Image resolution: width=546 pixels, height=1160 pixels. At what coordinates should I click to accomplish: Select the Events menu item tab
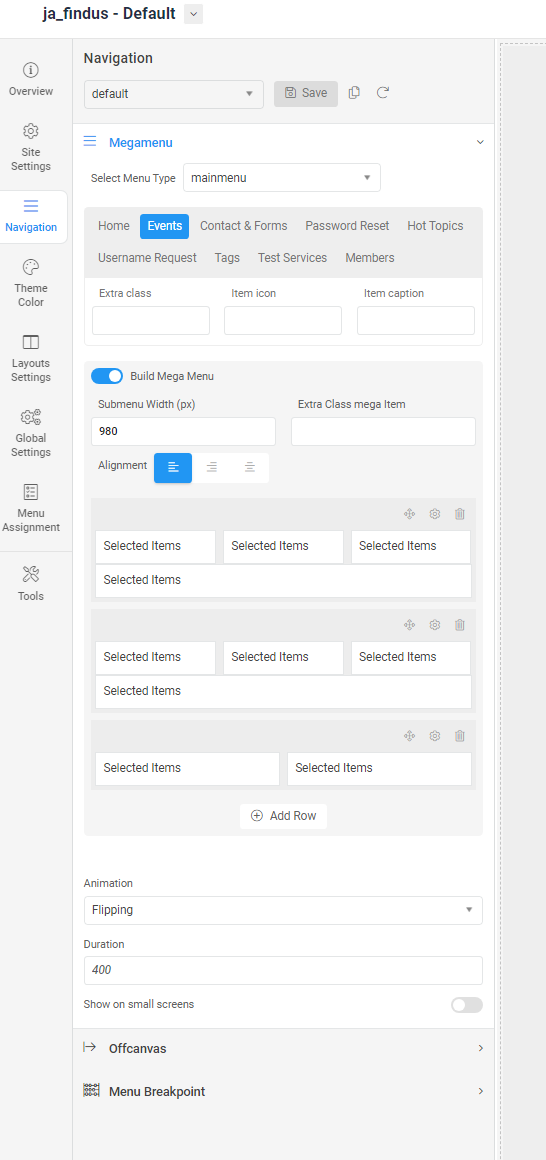(x=164, y=226)
